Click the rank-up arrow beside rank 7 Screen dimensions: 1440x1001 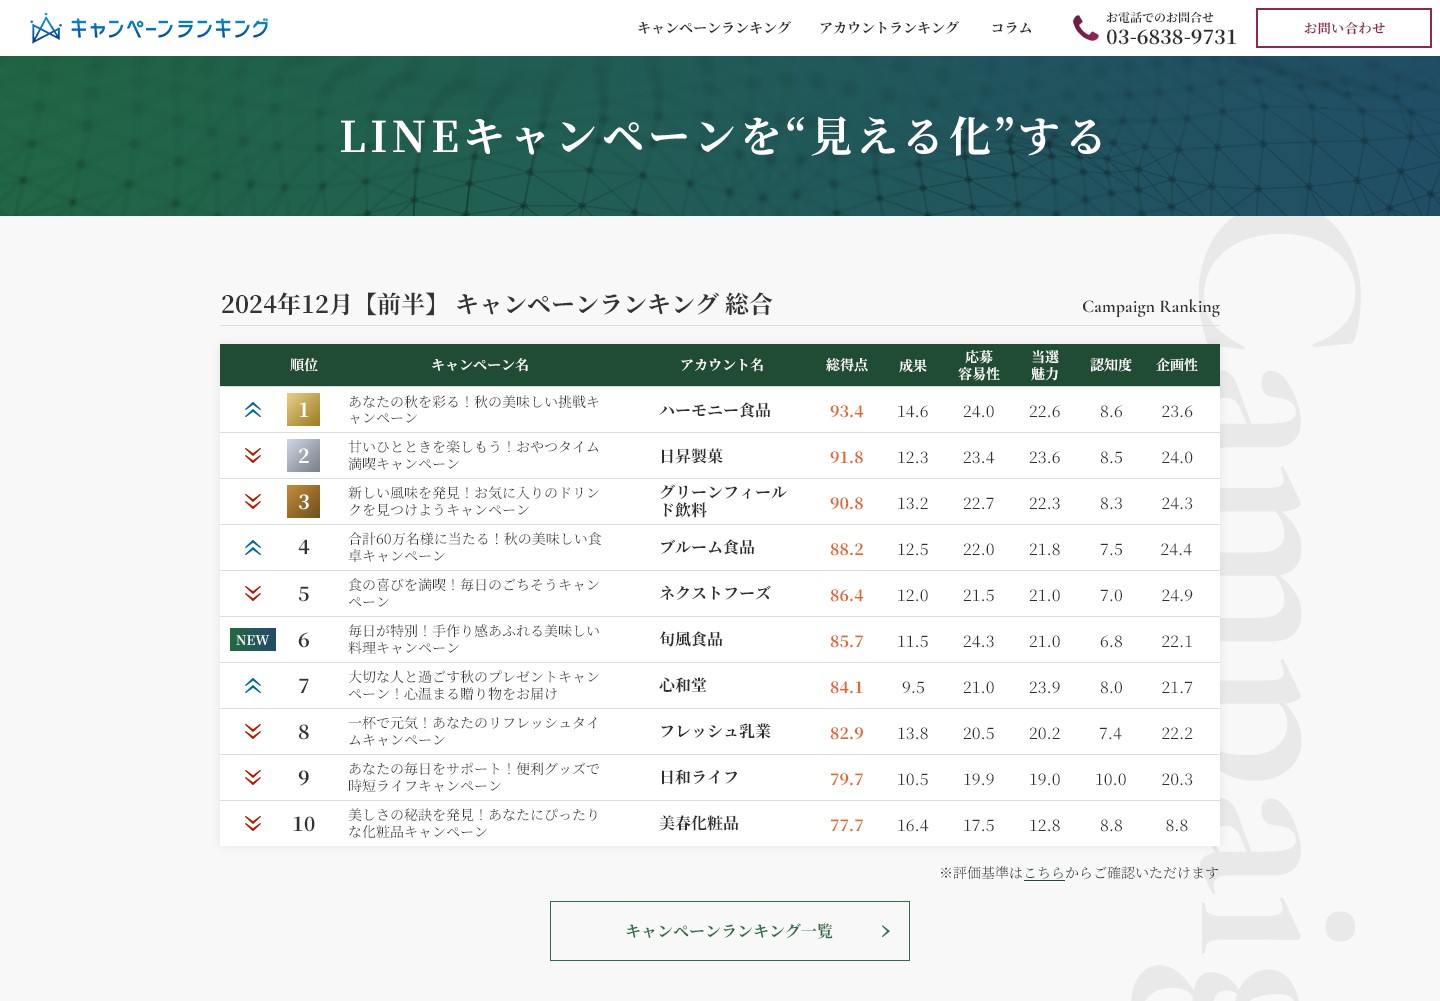pyautogui.click(x=253, y=686)
